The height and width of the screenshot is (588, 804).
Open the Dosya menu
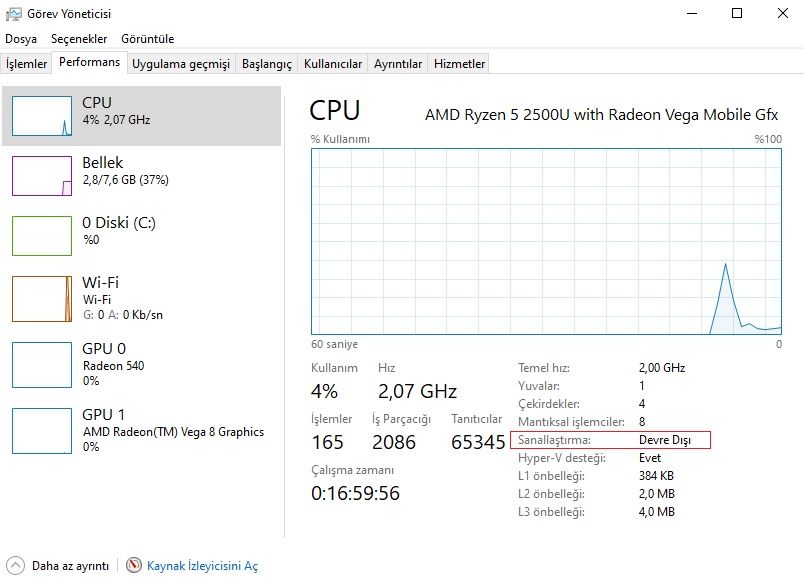click(x=20, y=39)
